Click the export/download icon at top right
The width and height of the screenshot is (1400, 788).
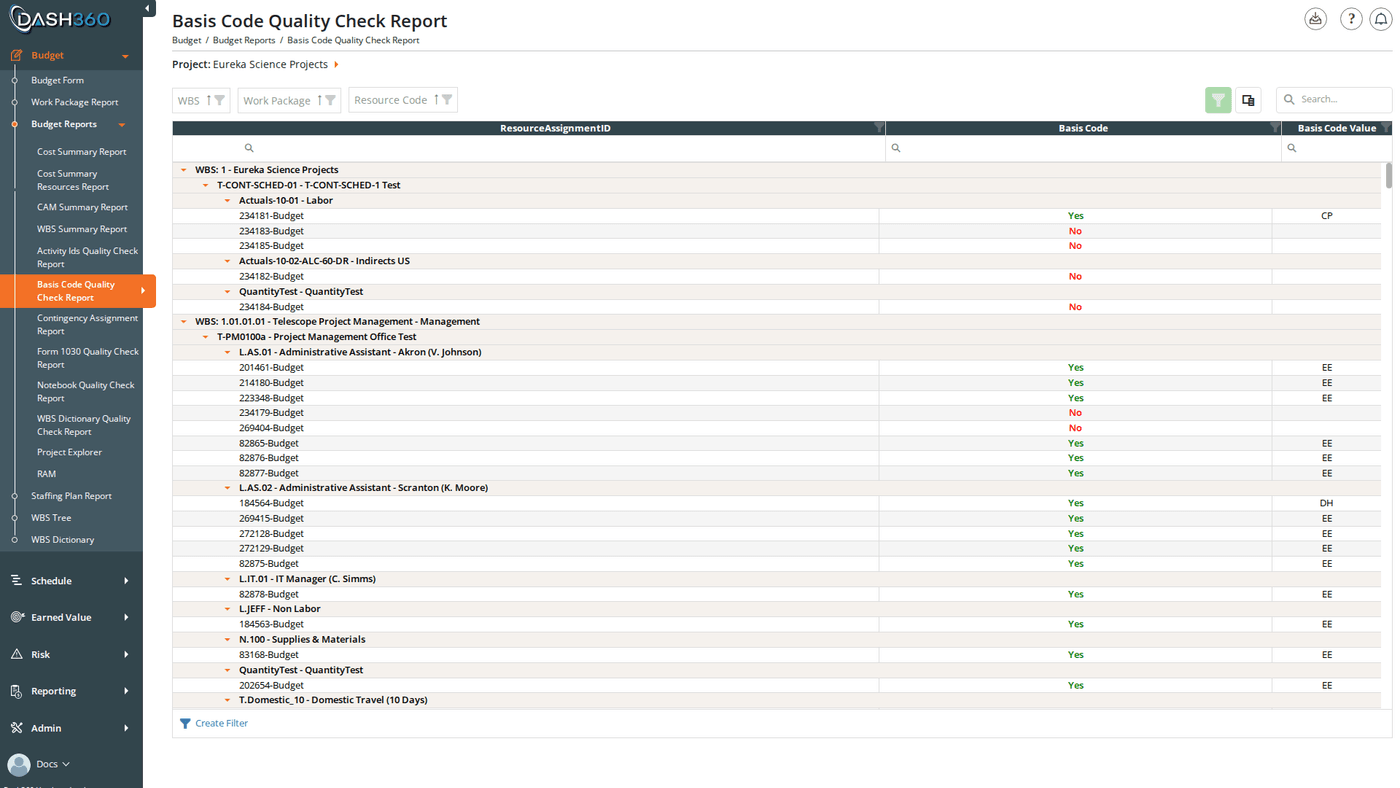tap(1315, 19)
